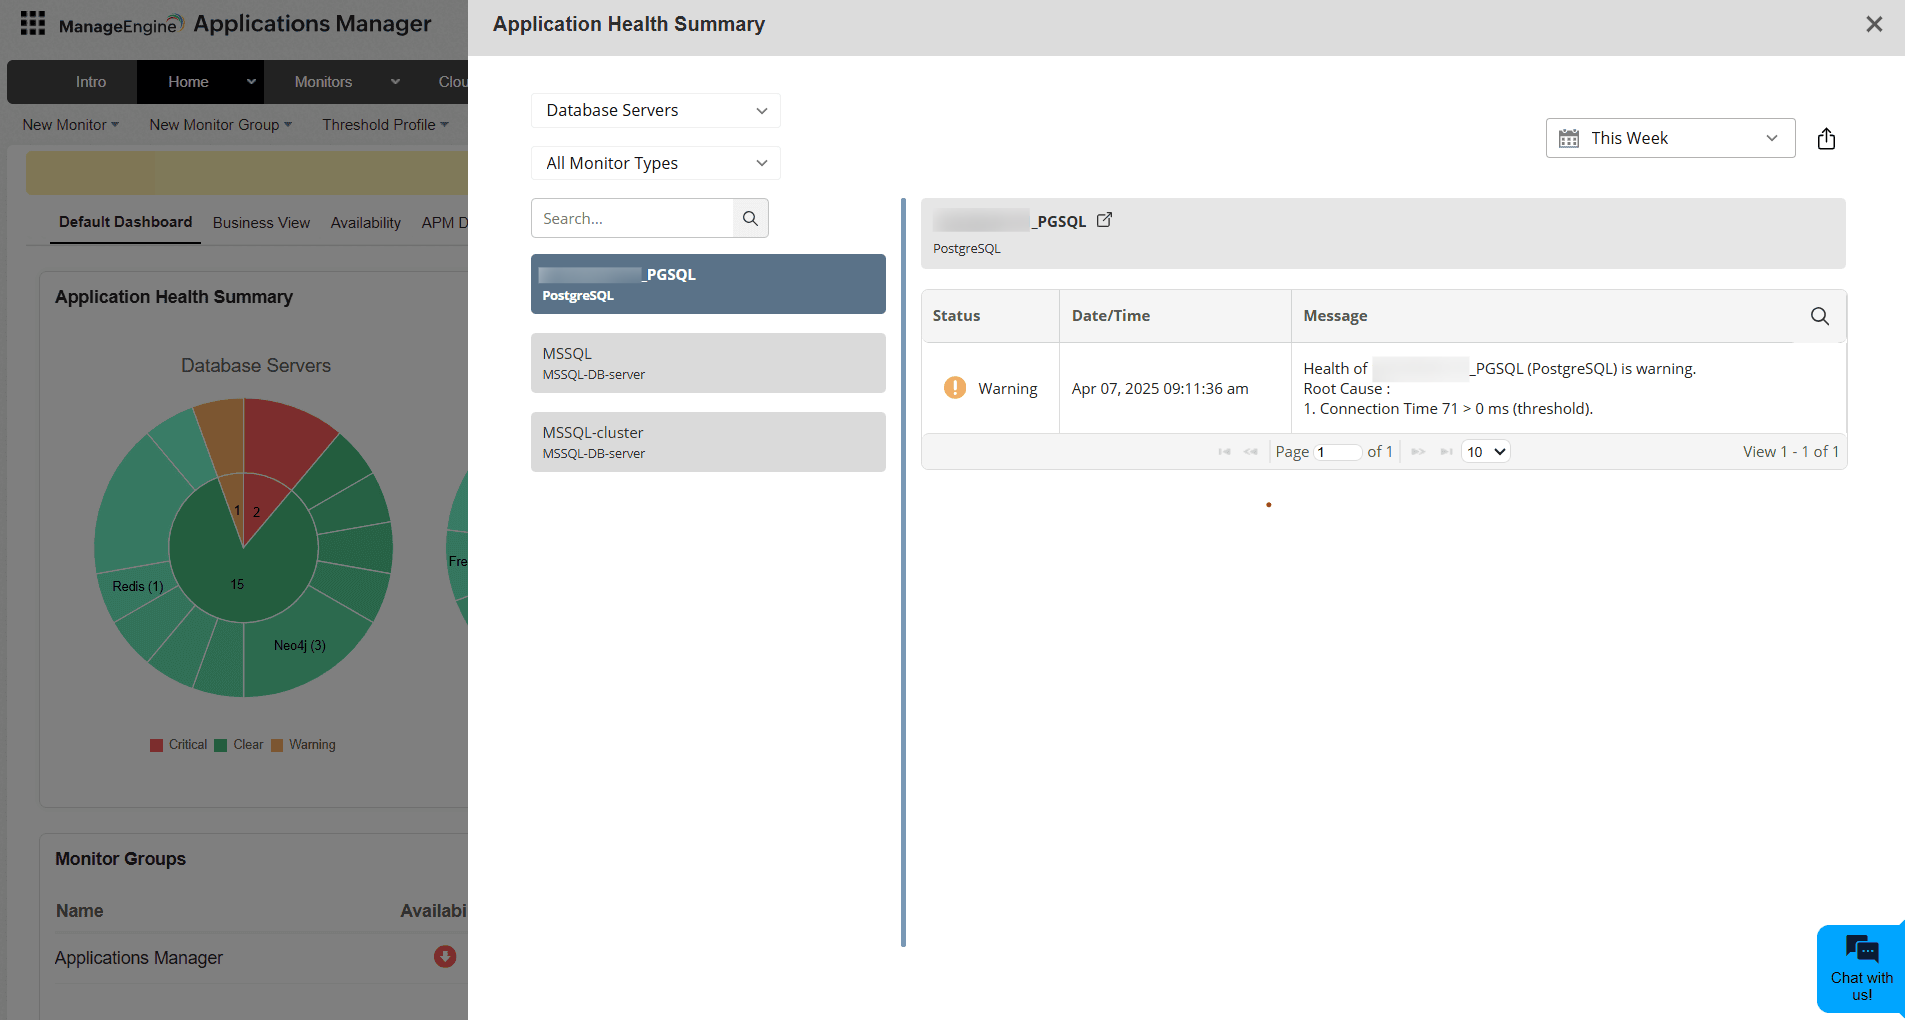Click the calendar icon in the time range selector
The width and height of the screenshot is (1905, 1020).
pyautogui.click(x=1570, y=138)
